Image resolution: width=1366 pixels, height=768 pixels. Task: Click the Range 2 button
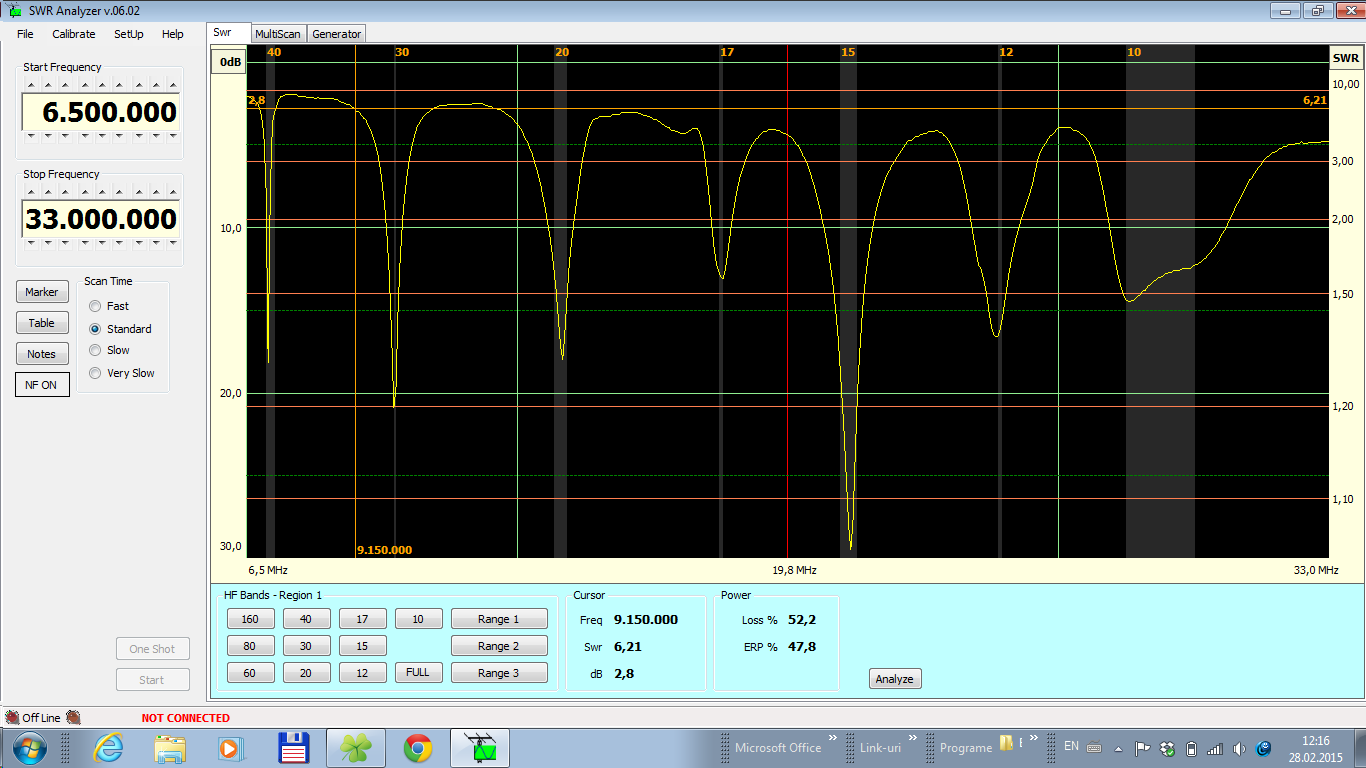499,646
